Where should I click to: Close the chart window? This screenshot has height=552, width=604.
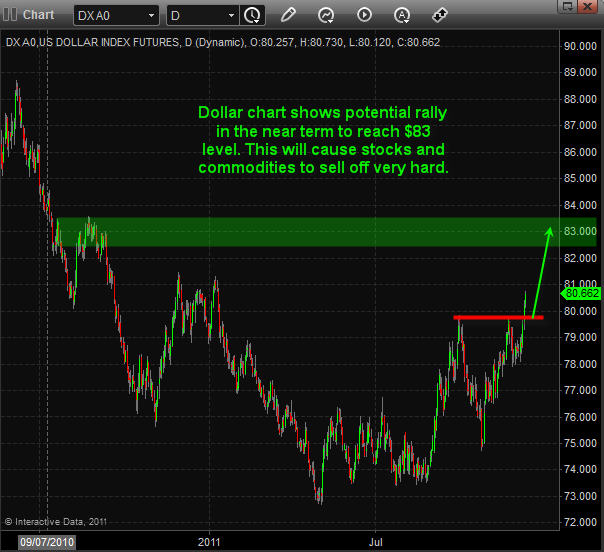(x=587, y=6)
